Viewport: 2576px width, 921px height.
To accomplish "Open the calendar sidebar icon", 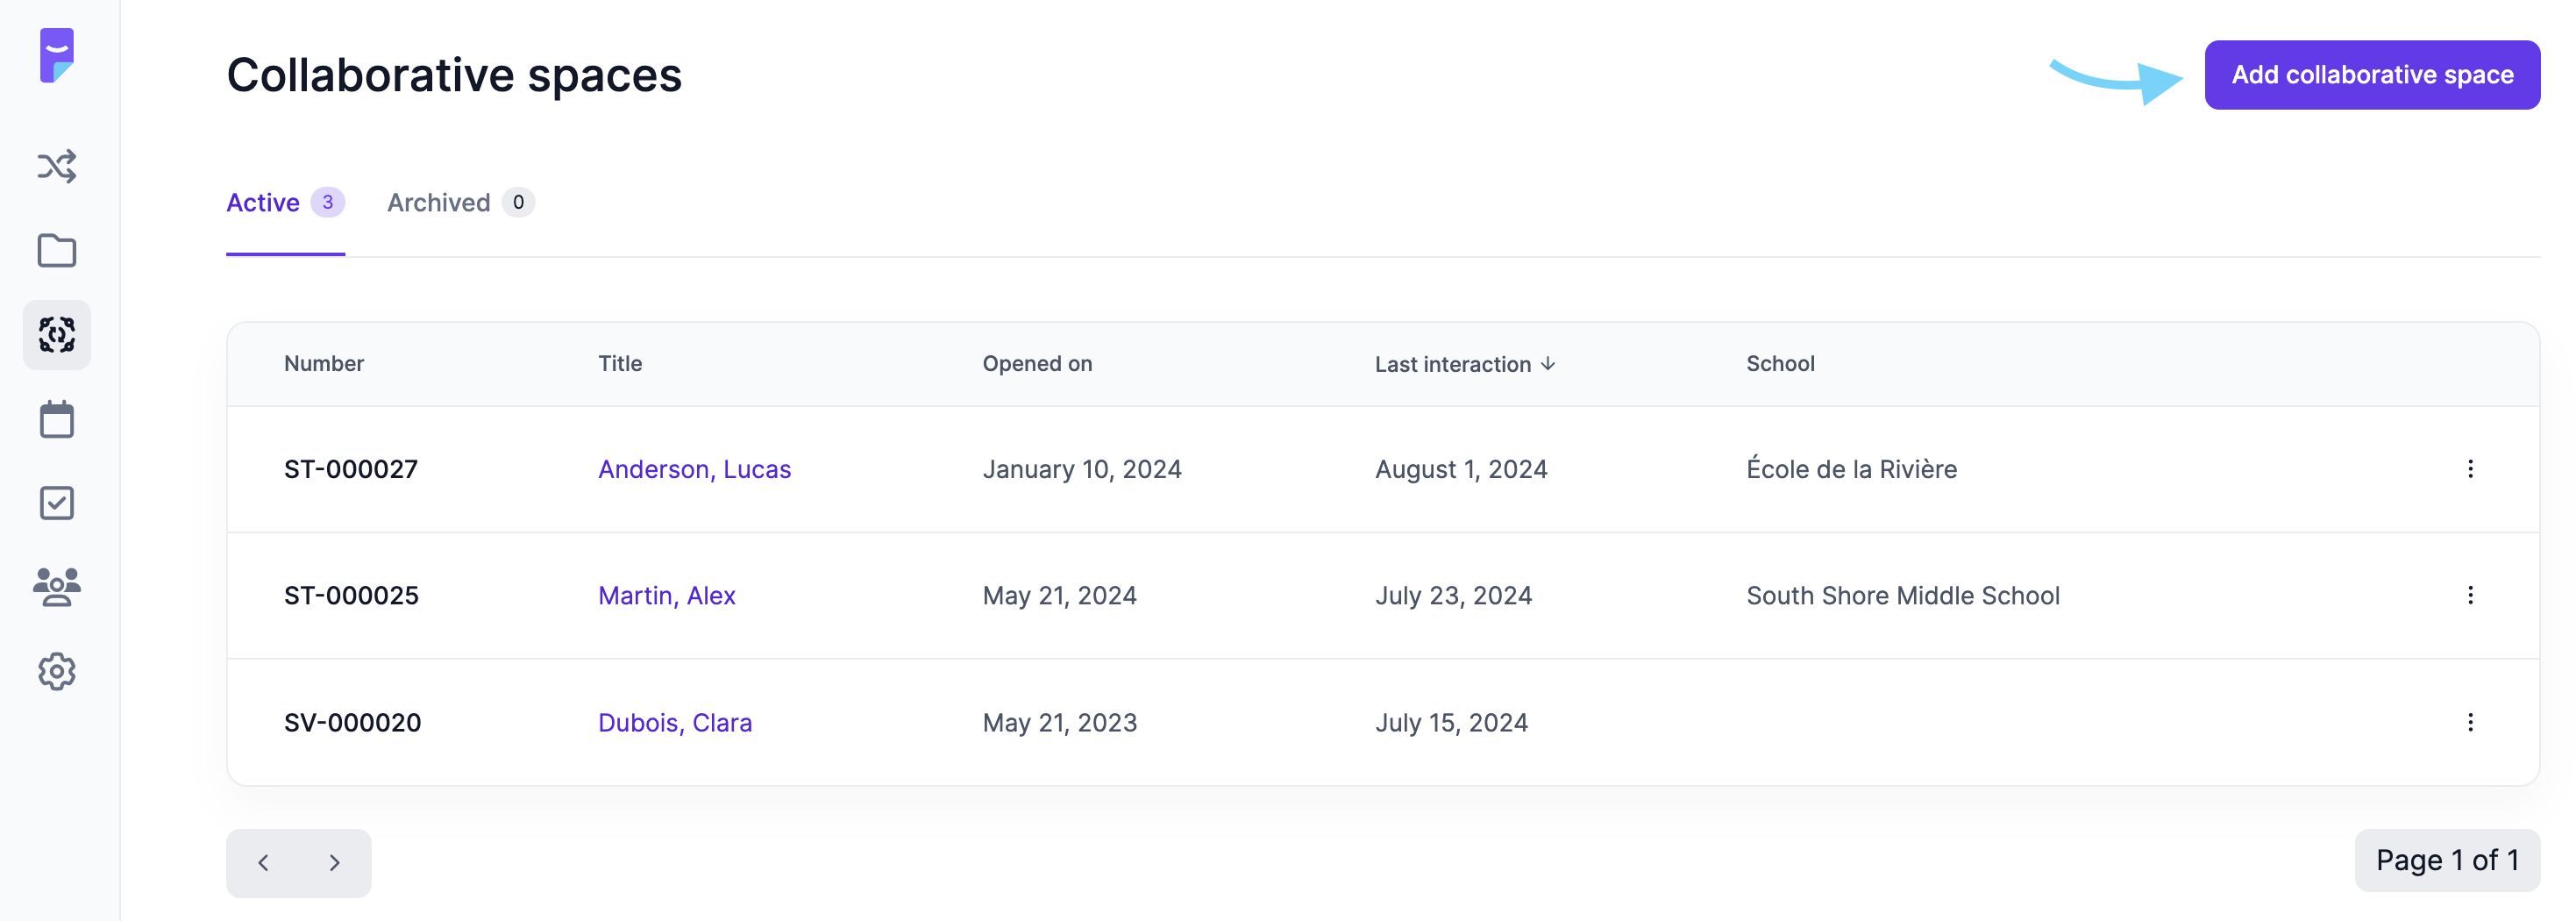I will click(x=57, y=419).
